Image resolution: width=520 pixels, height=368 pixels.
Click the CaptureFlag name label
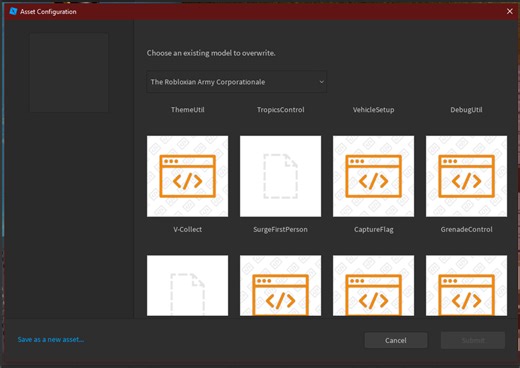pyautogui.click(x=373, y=229)
